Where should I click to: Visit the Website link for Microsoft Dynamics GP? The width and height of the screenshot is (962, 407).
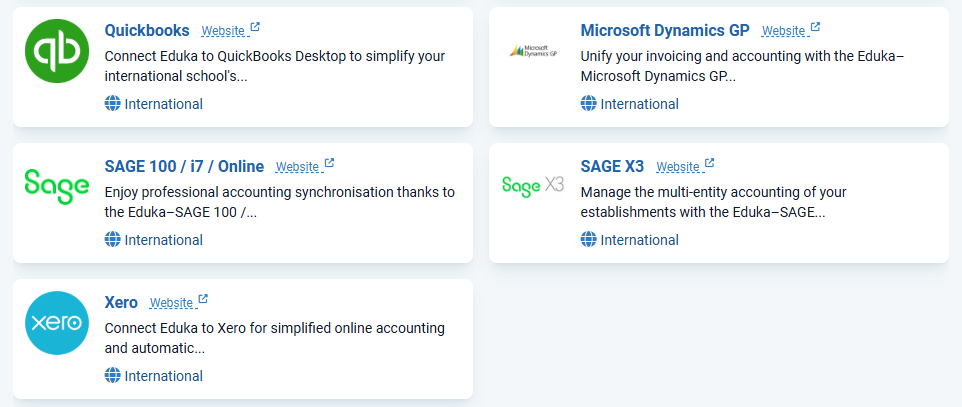[783, 31]
